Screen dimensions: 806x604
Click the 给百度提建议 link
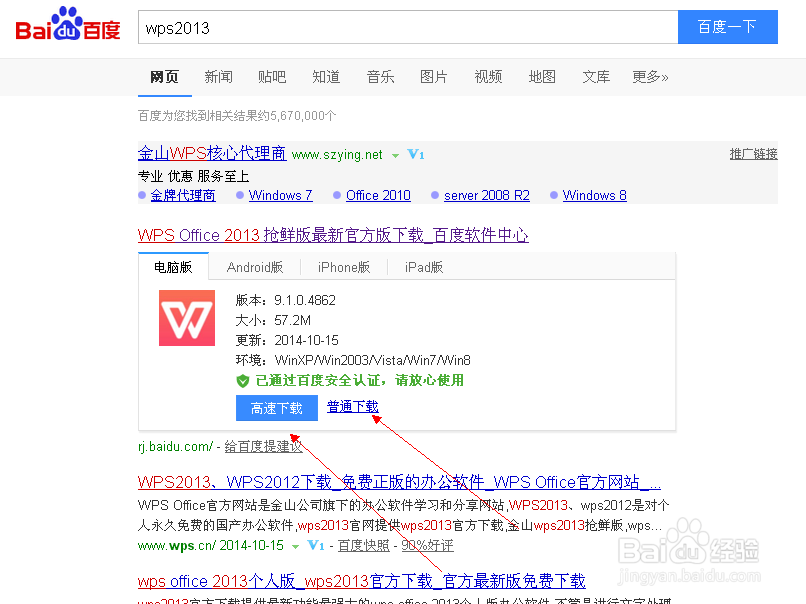coord(263,446)
